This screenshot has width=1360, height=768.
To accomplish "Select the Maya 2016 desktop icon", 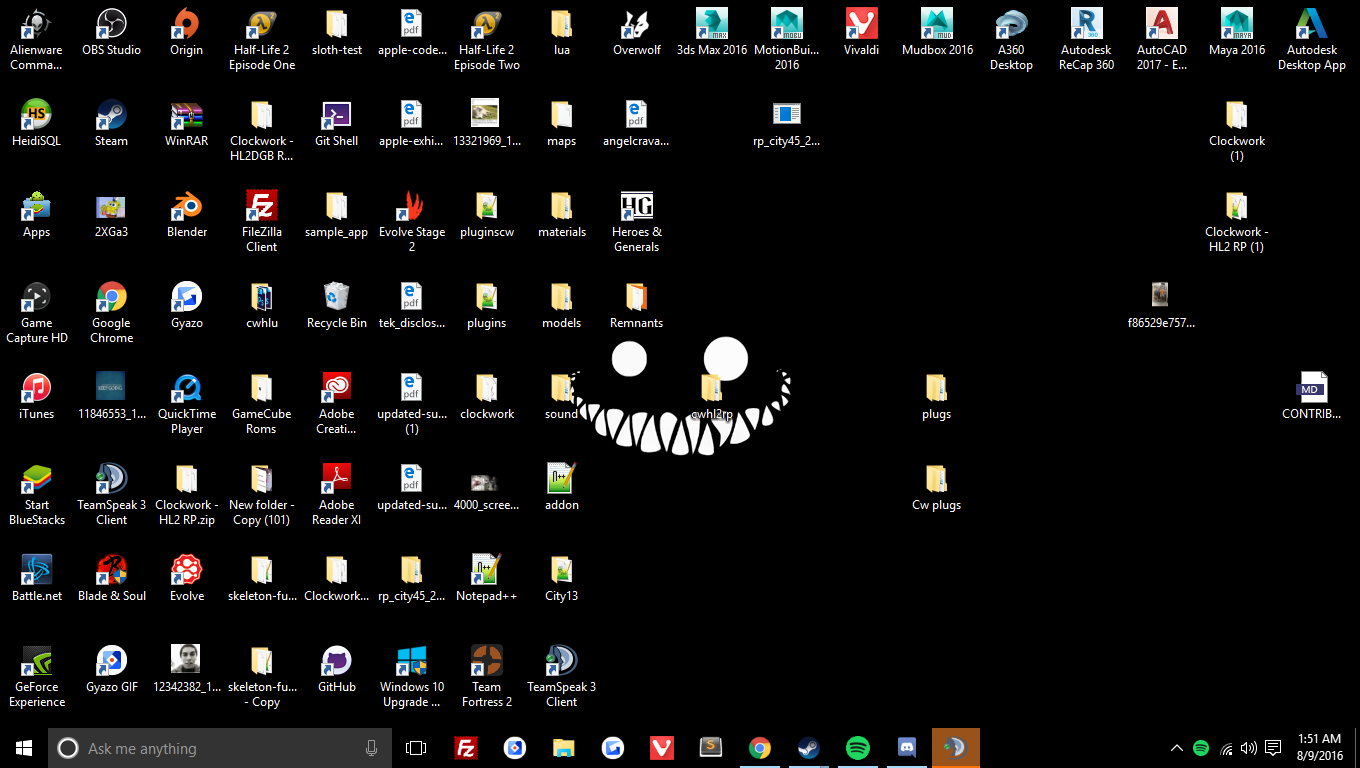I will point(1237,32).
